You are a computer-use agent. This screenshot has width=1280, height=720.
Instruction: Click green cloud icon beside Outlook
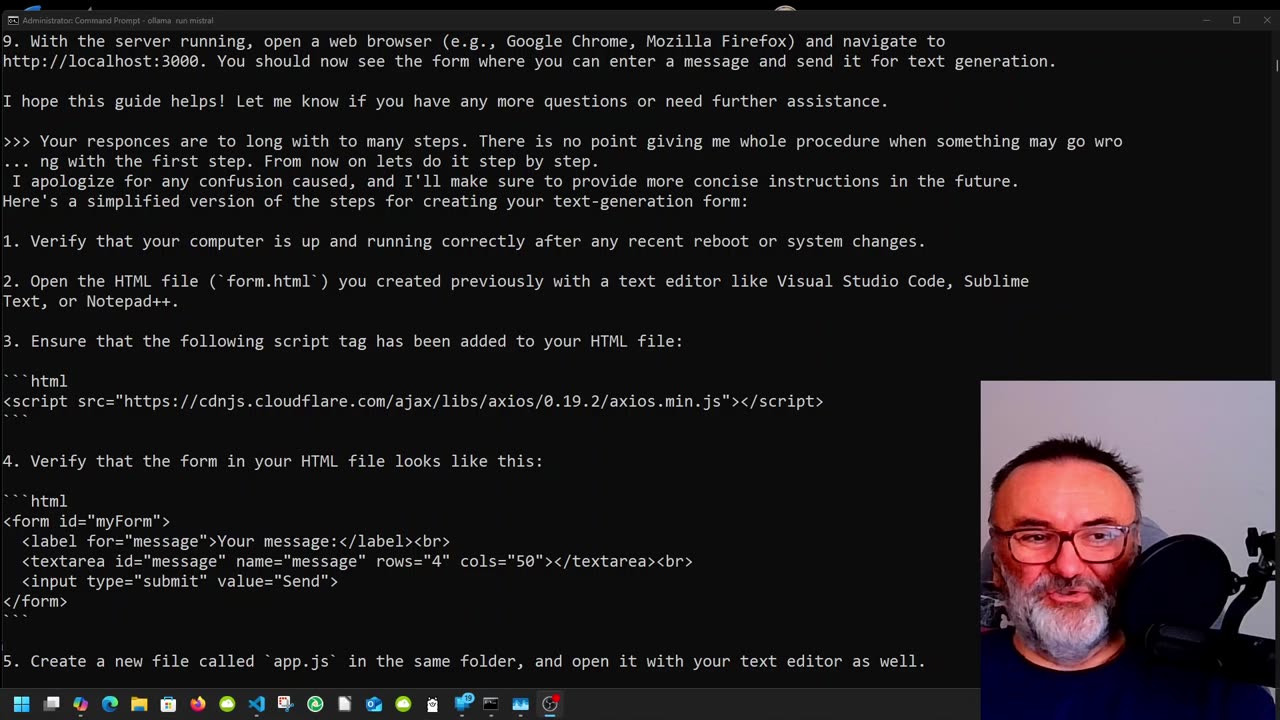click(x=403, y=704)
